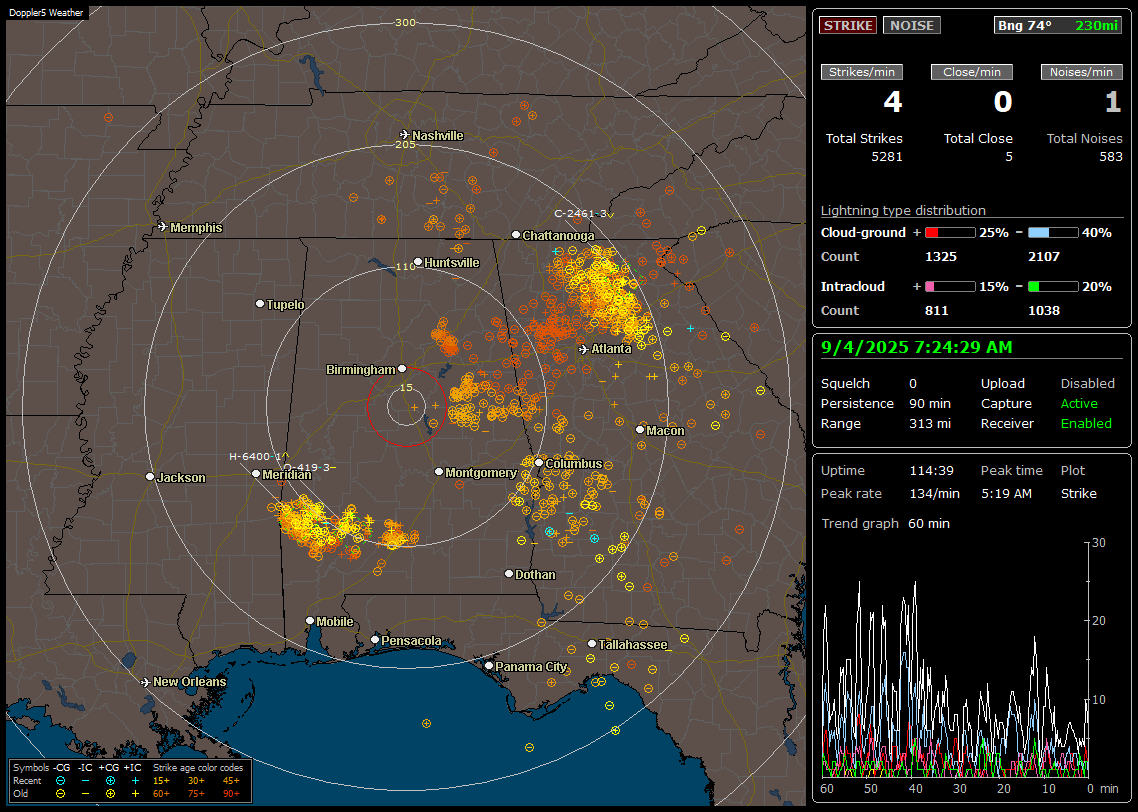The height and width of the screenshot is (812, 1138).
Task: Click the 110 mile range ring label
Action: [405, 266]
